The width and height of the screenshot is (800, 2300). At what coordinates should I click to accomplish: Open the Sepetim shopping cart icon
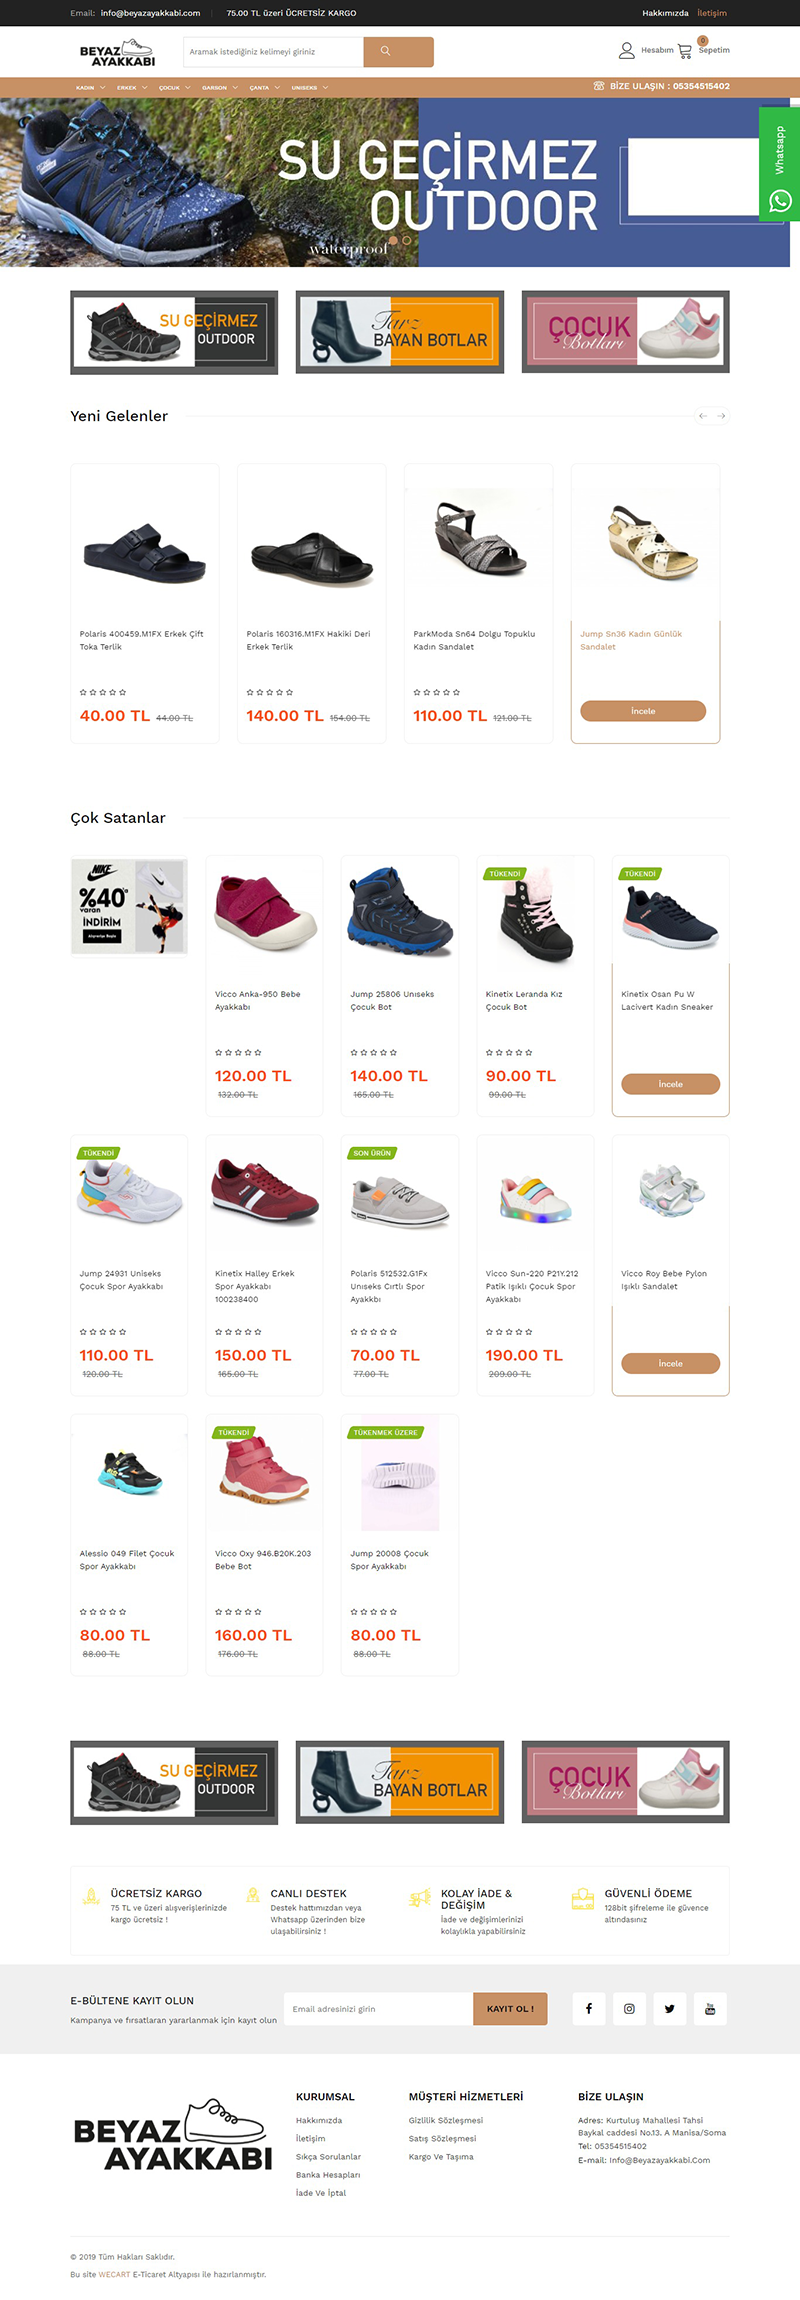pyautogui.click(x=685, y=50)
